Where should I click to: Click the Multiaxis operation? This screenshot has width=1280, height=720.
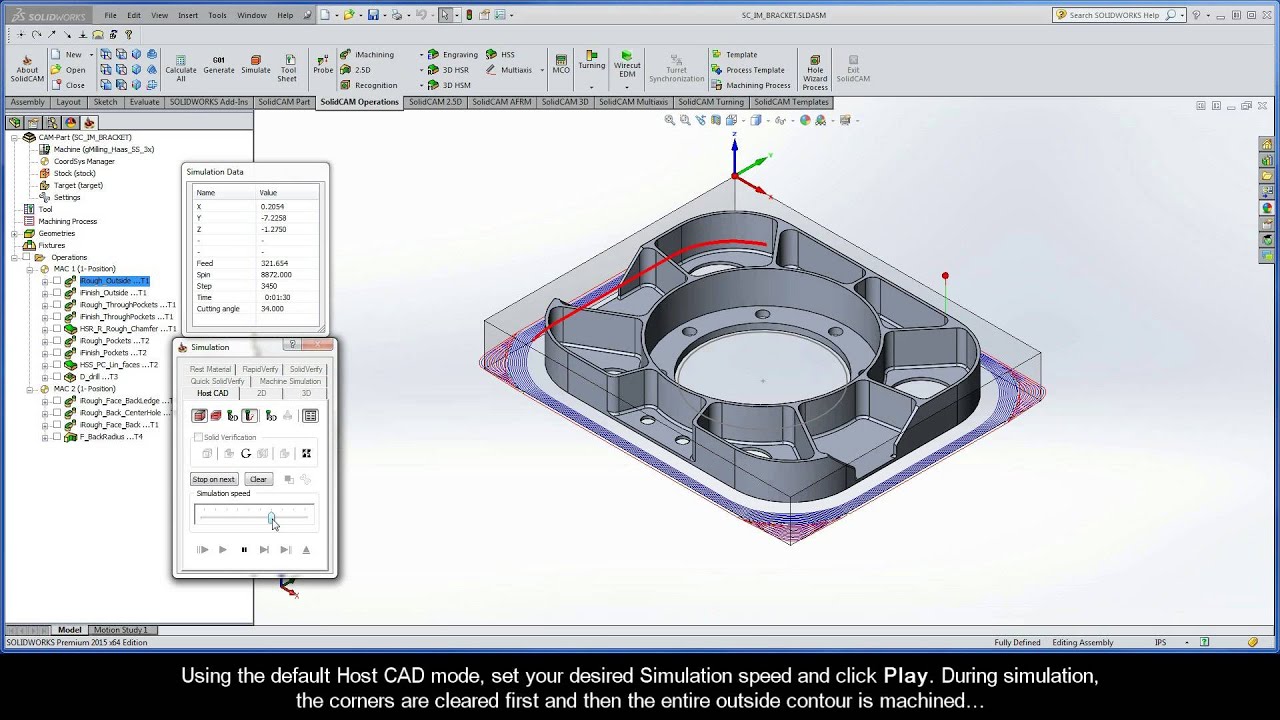click(x=510, y=70)
